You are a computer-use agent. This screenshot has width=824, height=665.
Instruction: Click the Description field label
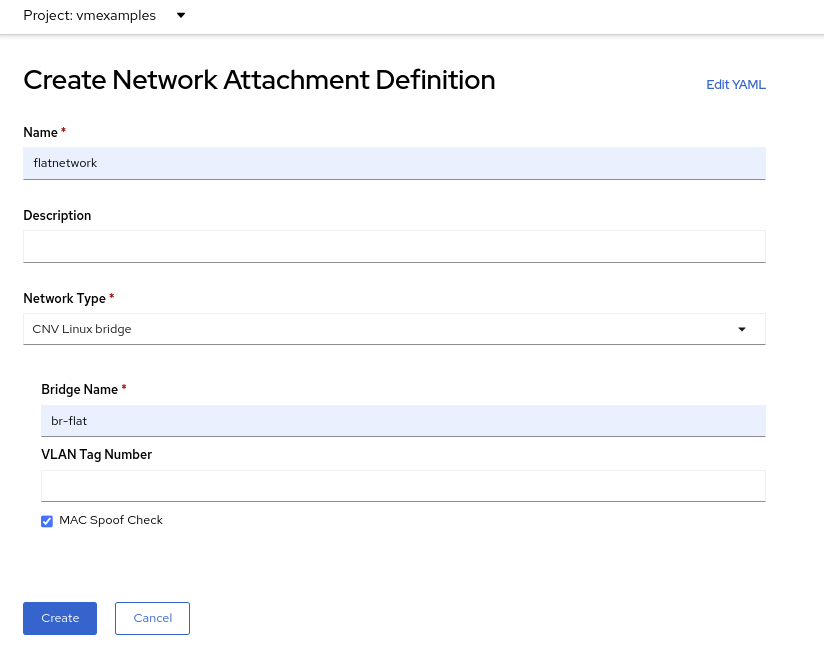pos(57,215)
